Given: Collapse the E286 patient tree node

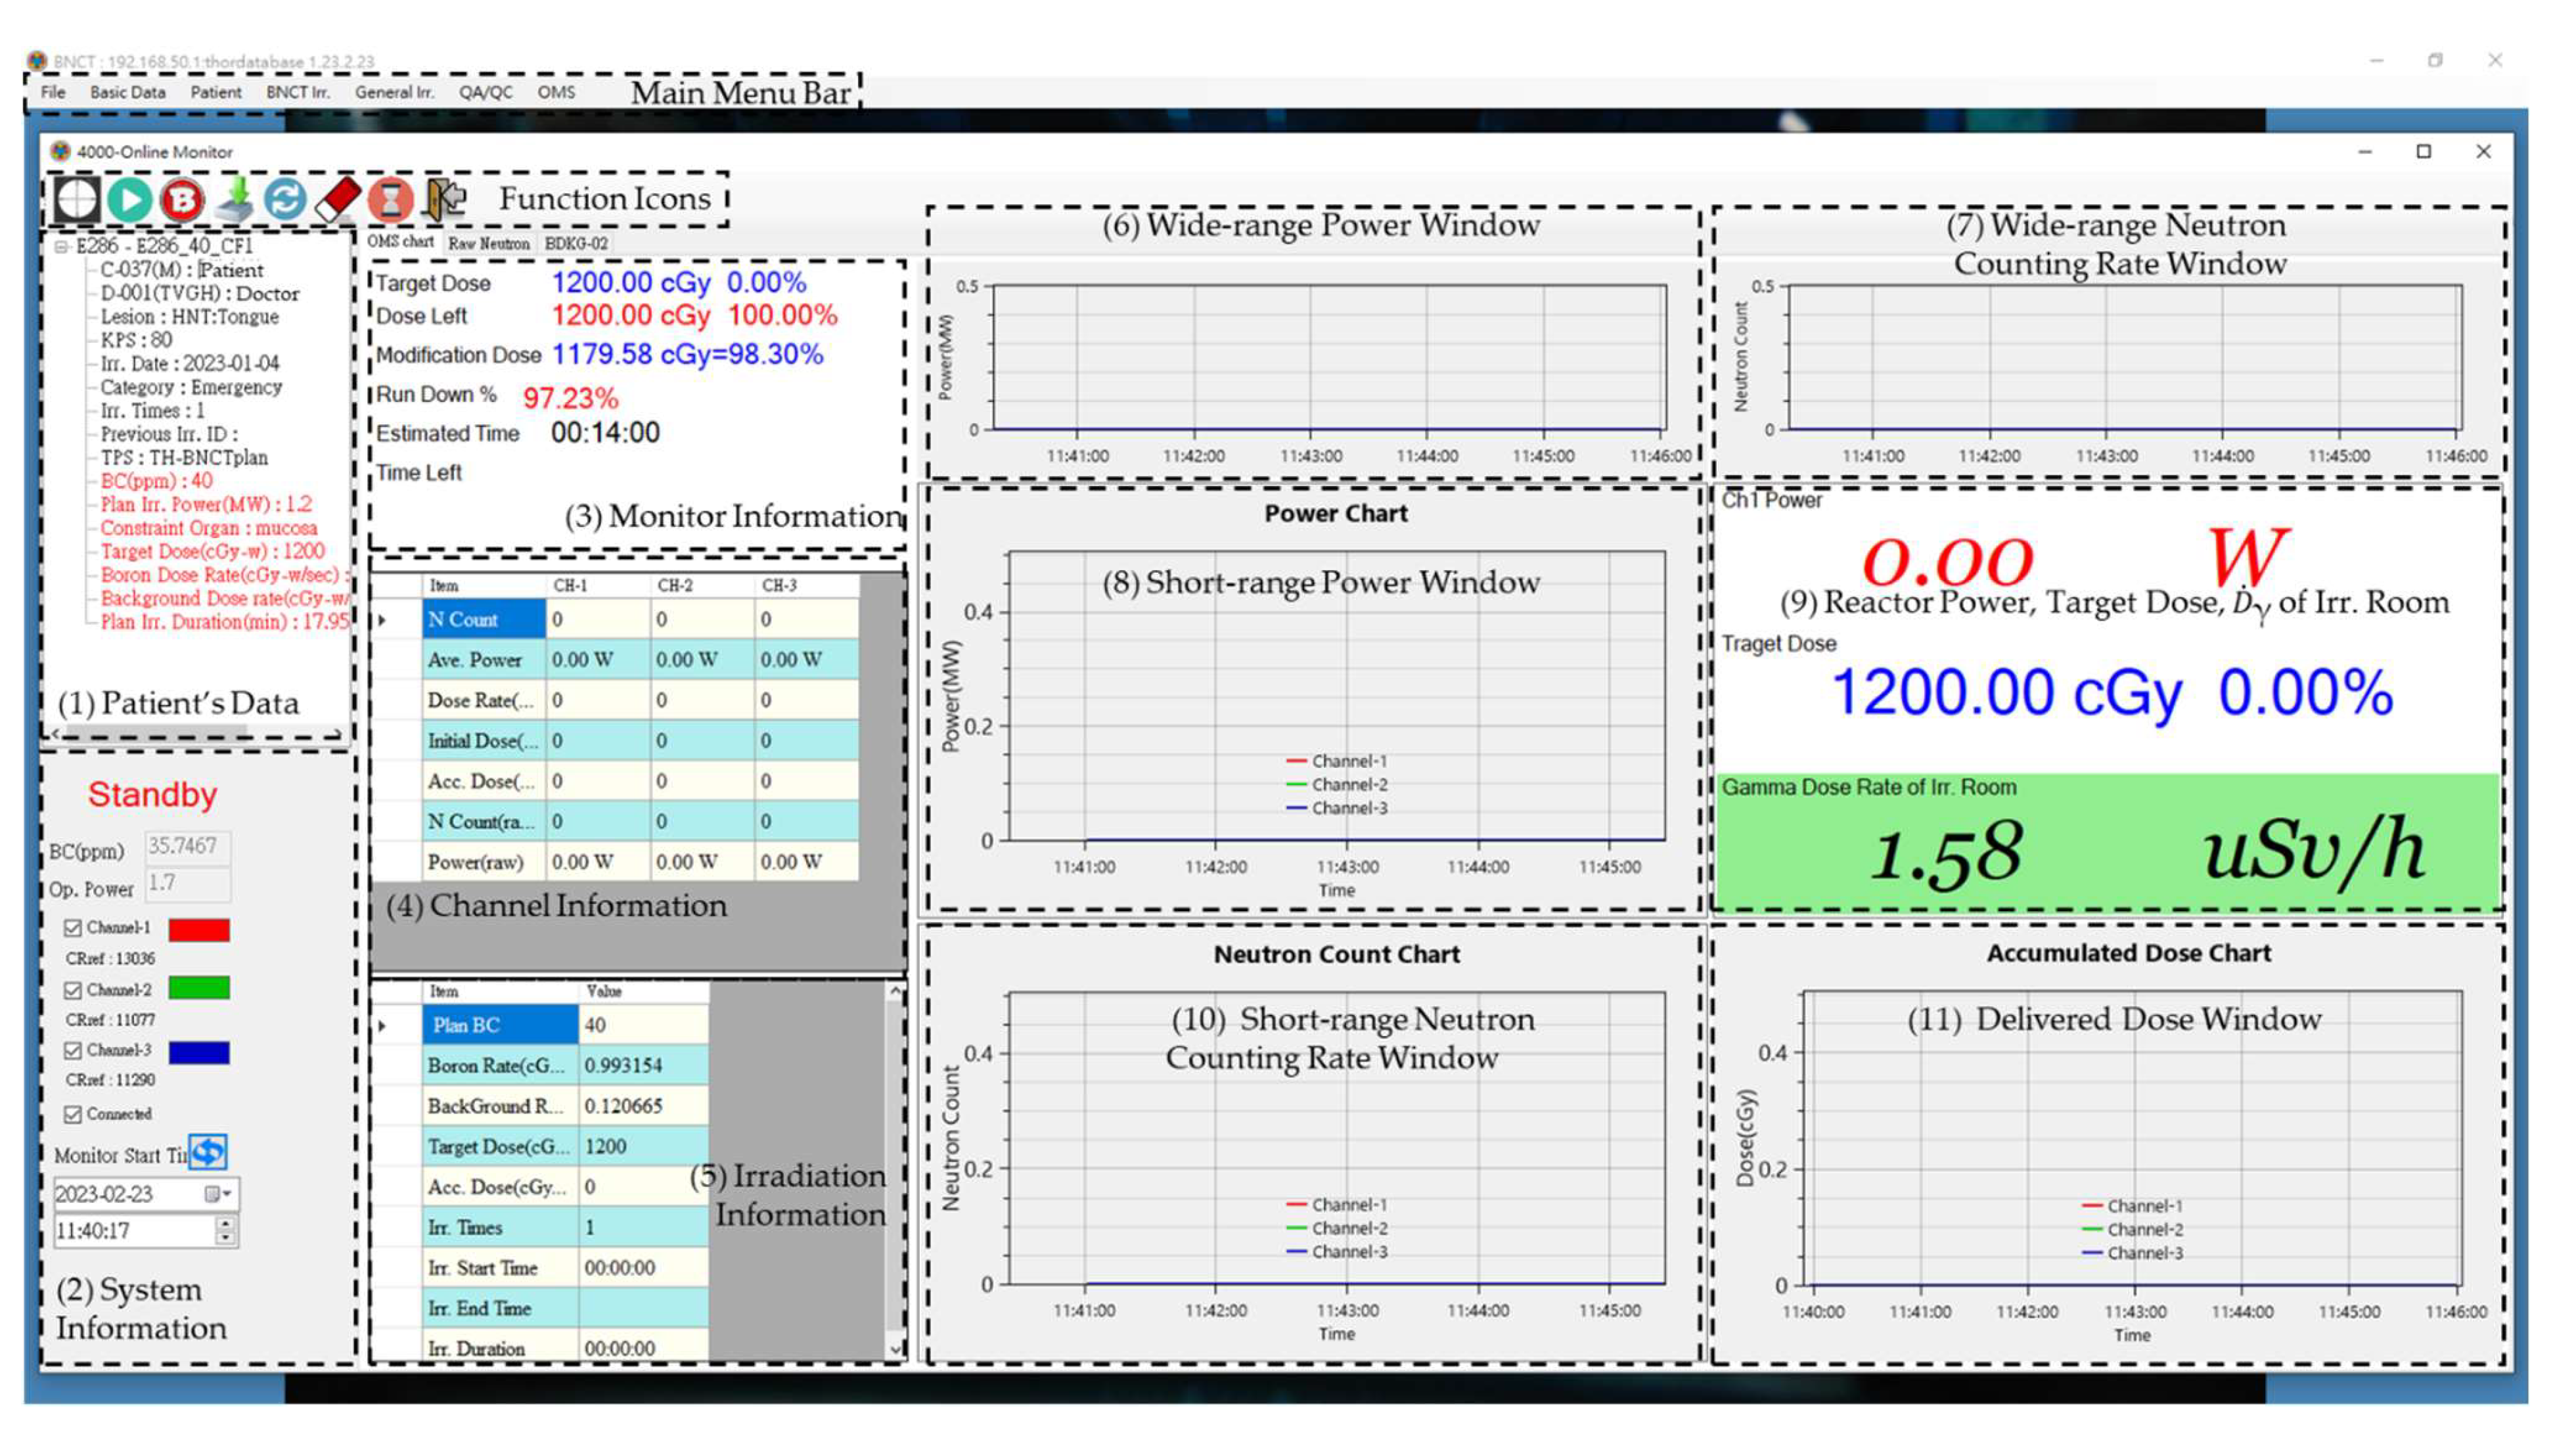Looking at the screenshot, I should 61,246.
